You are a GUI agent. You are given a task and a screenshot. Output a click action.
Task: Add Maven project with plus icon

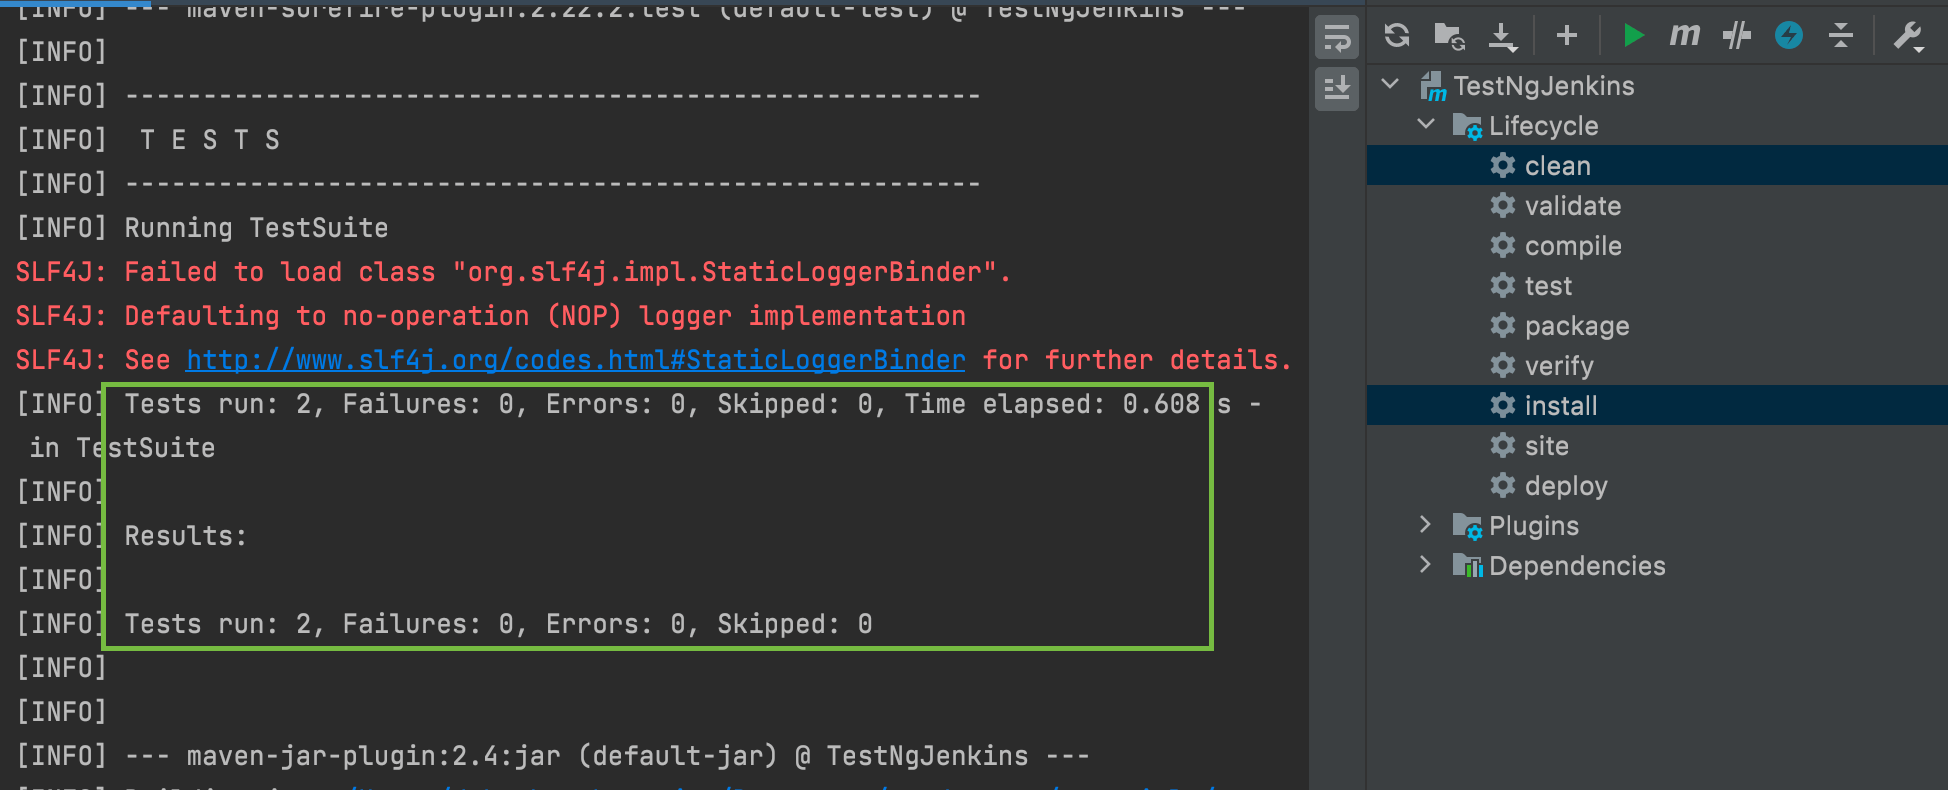[1567, 36]
